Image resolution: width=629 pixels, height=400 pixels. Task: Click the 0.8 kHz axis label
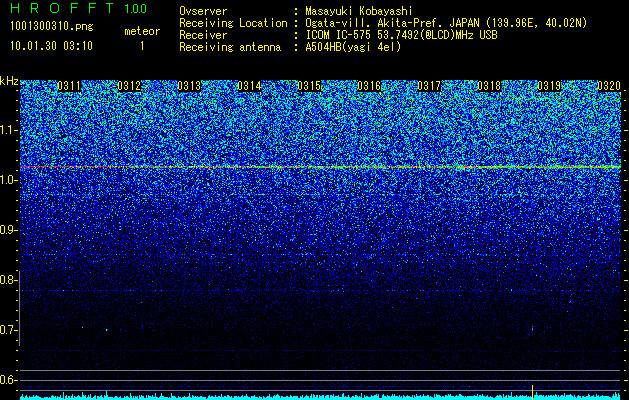[x=8, y=280]
